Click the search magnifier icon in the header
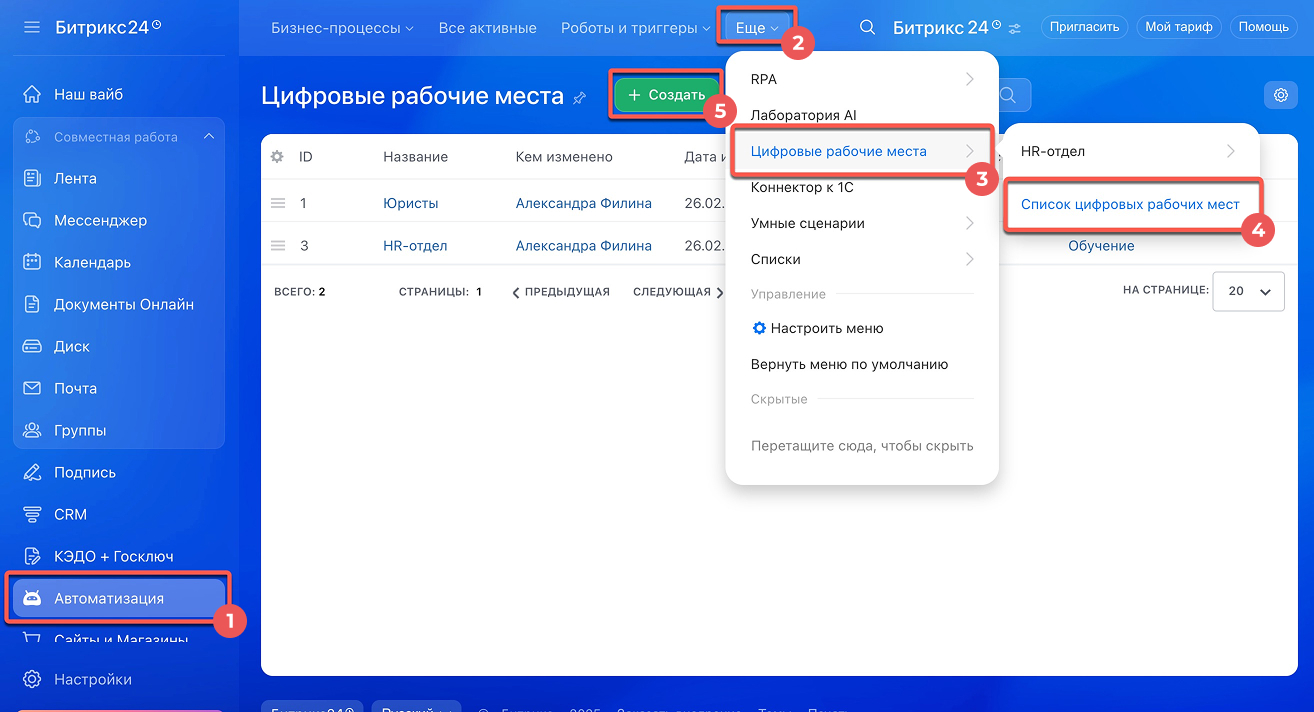This screenshot has width=1314, height=712. 868,28
